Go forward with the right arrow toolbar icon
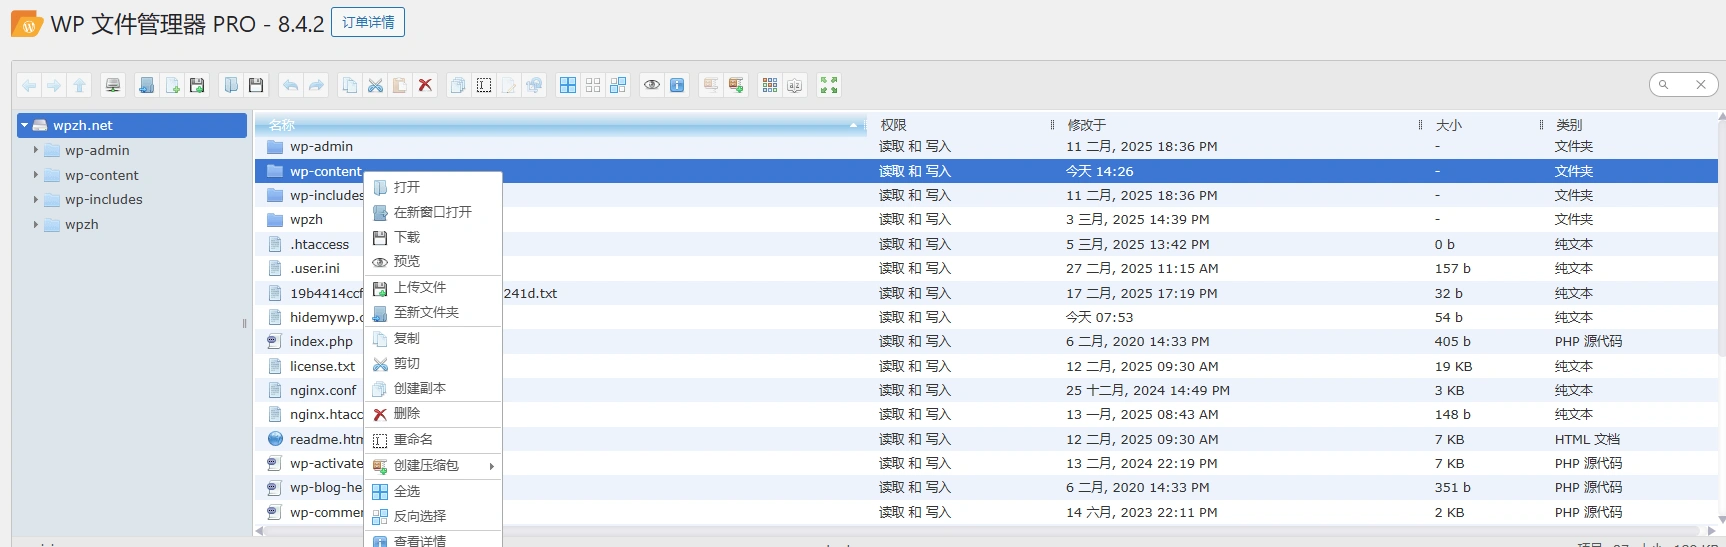The height and width of the screenshot is (547, 1726). click(54, 85)
